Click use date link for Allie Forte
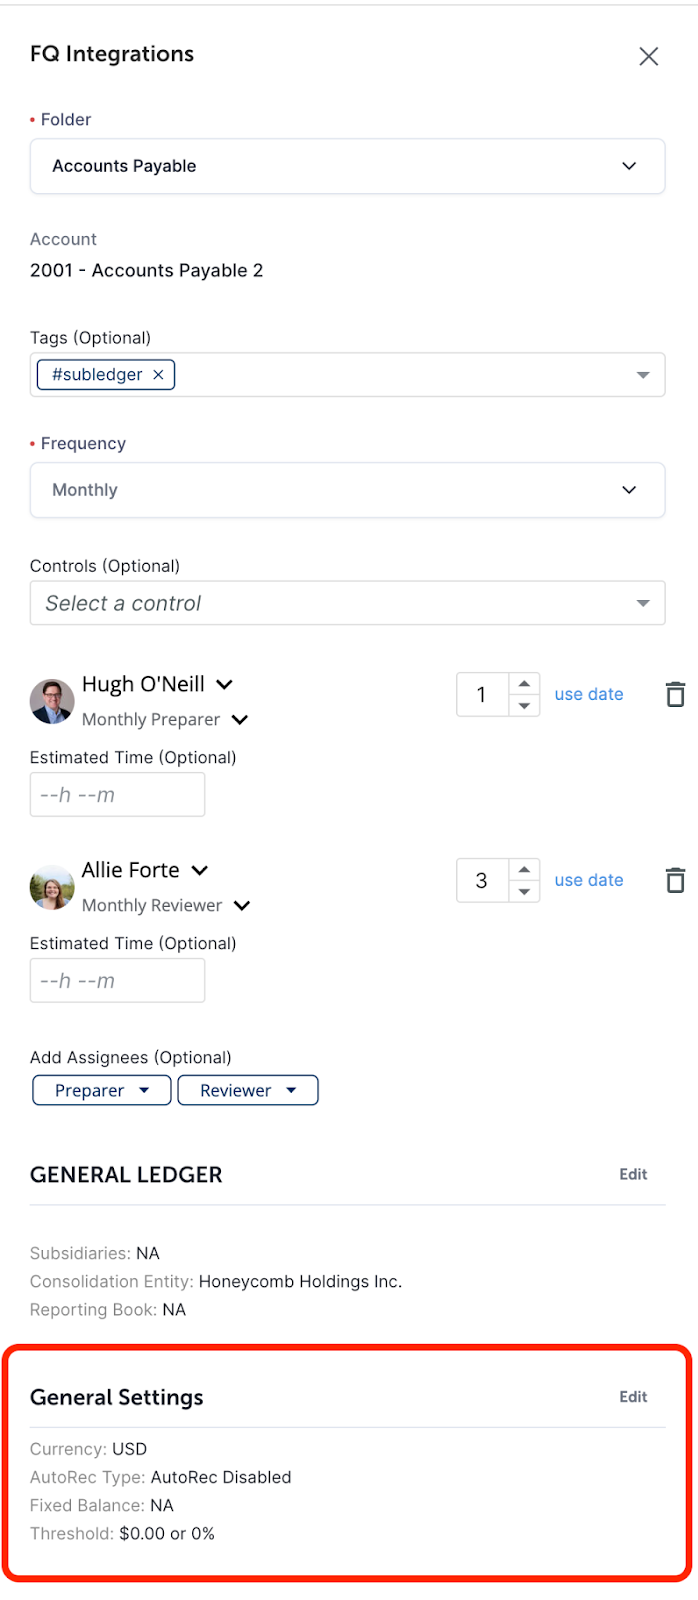Screen dimensions: 698x1600 pyautogui.click(x=589, y=880)
